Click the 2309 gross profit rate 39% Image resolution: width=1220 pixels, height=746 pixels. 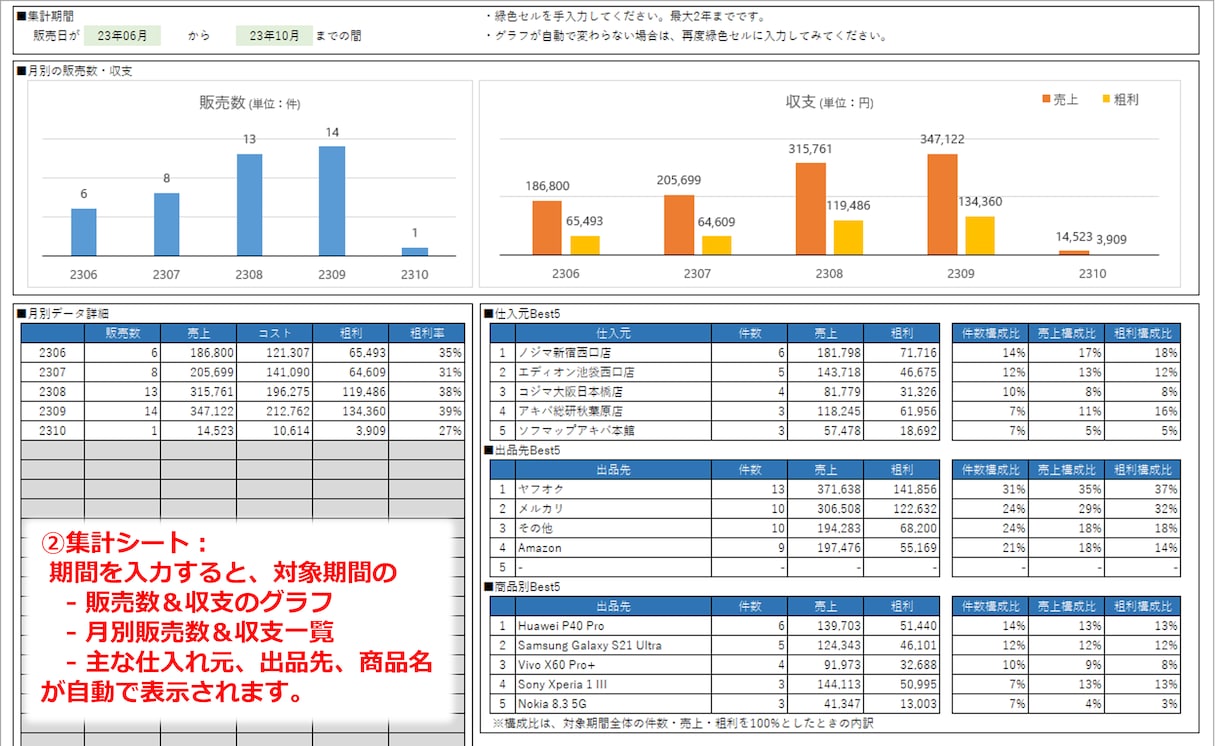tap(427, 411)
